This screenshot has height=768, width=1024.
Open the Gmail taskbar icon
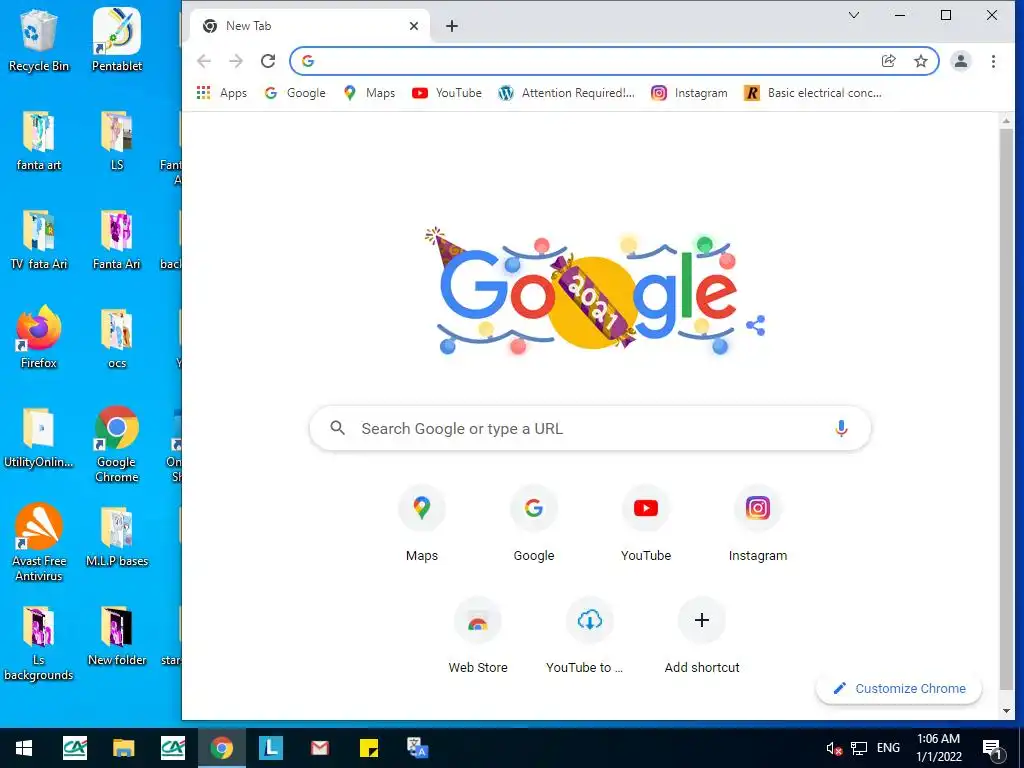(320, 748)
